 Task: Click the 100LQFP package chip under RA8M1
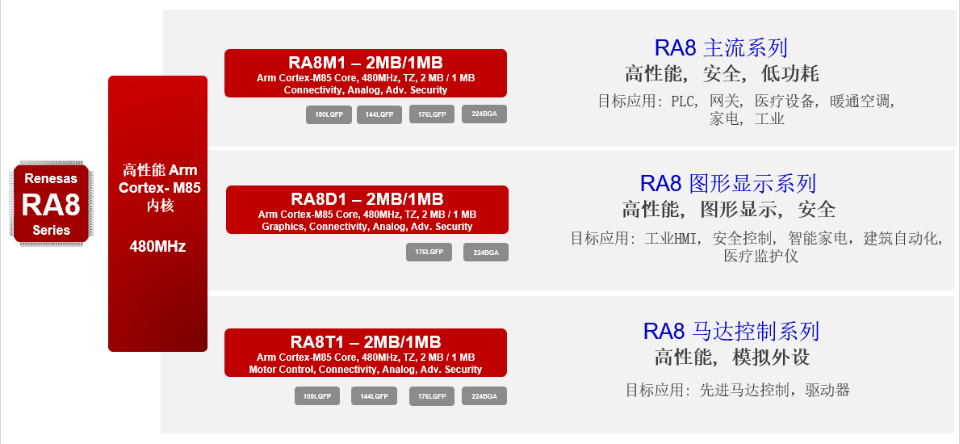pyautogui.click(x=329, y=115)
